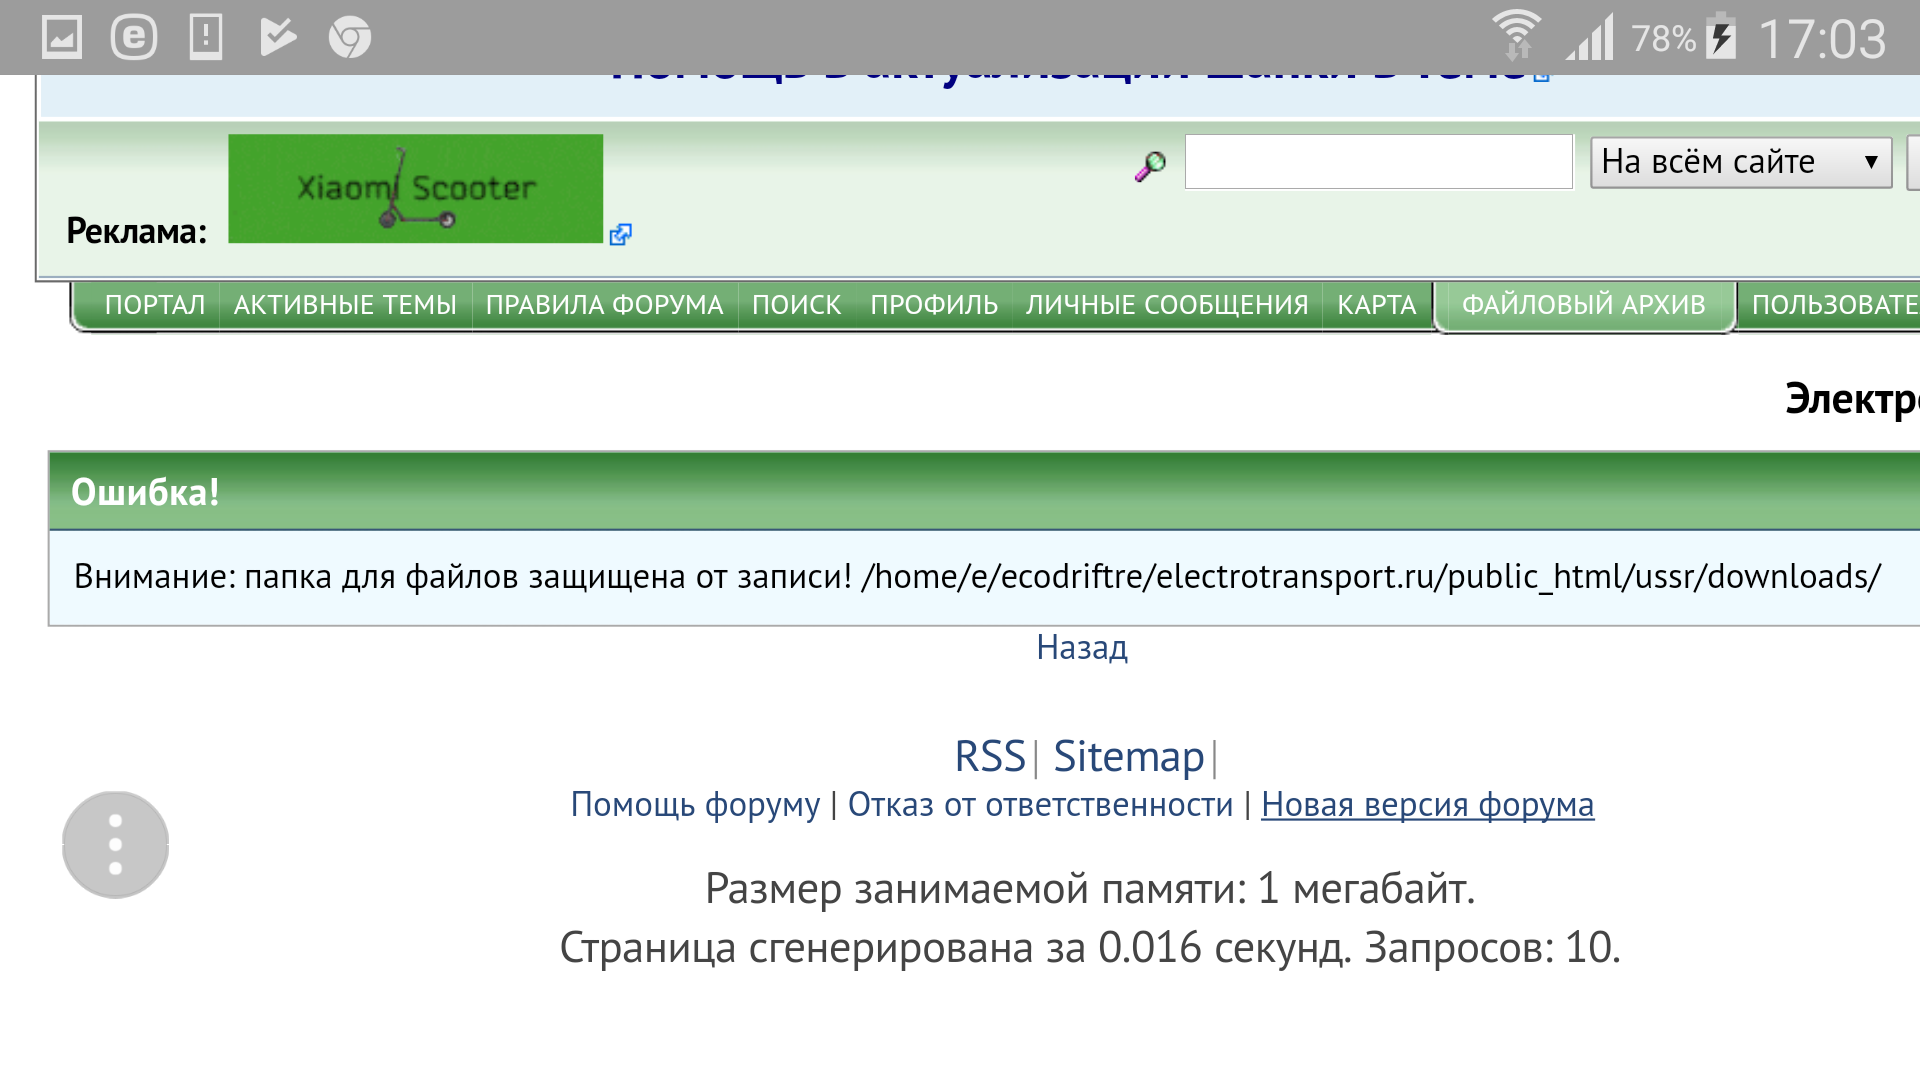Go to АКТИВНЫЕ ТЕМЫ menu item
This screenshot has height=1080, width=1920.
tap(345, 305)
